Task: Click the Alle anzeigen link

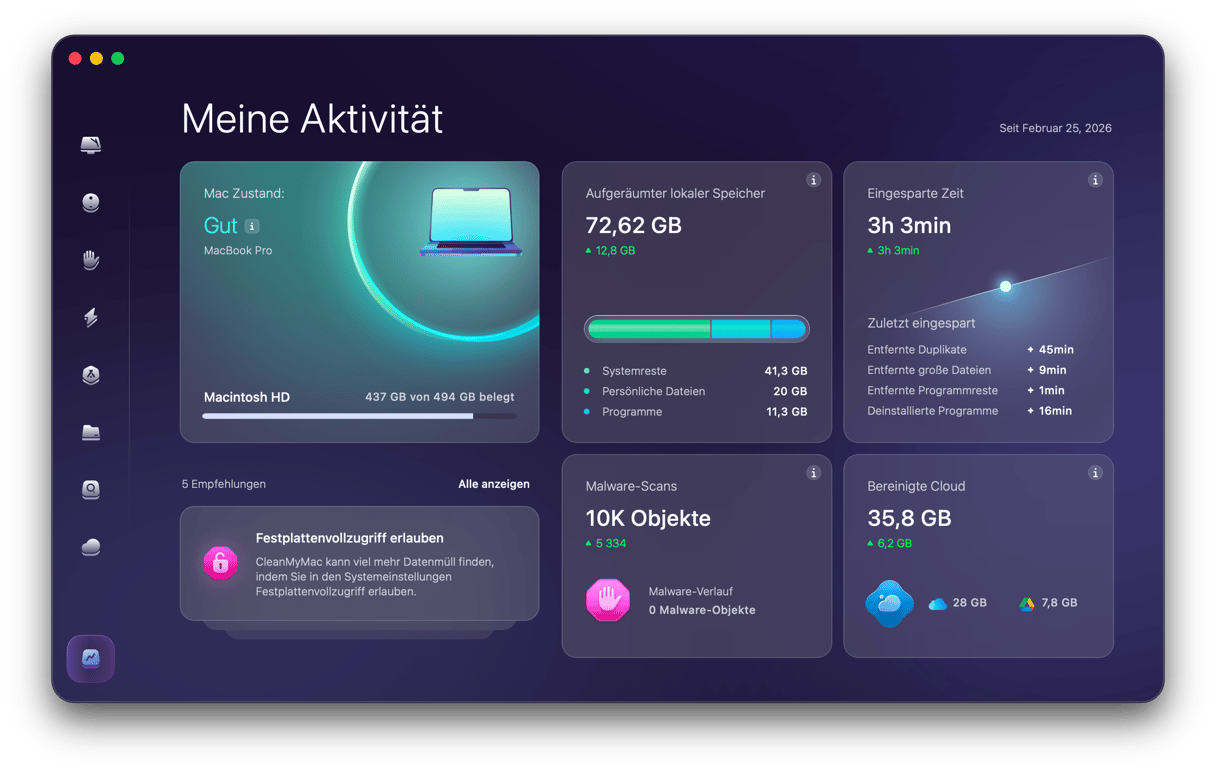Action: [x=493, y=484]
